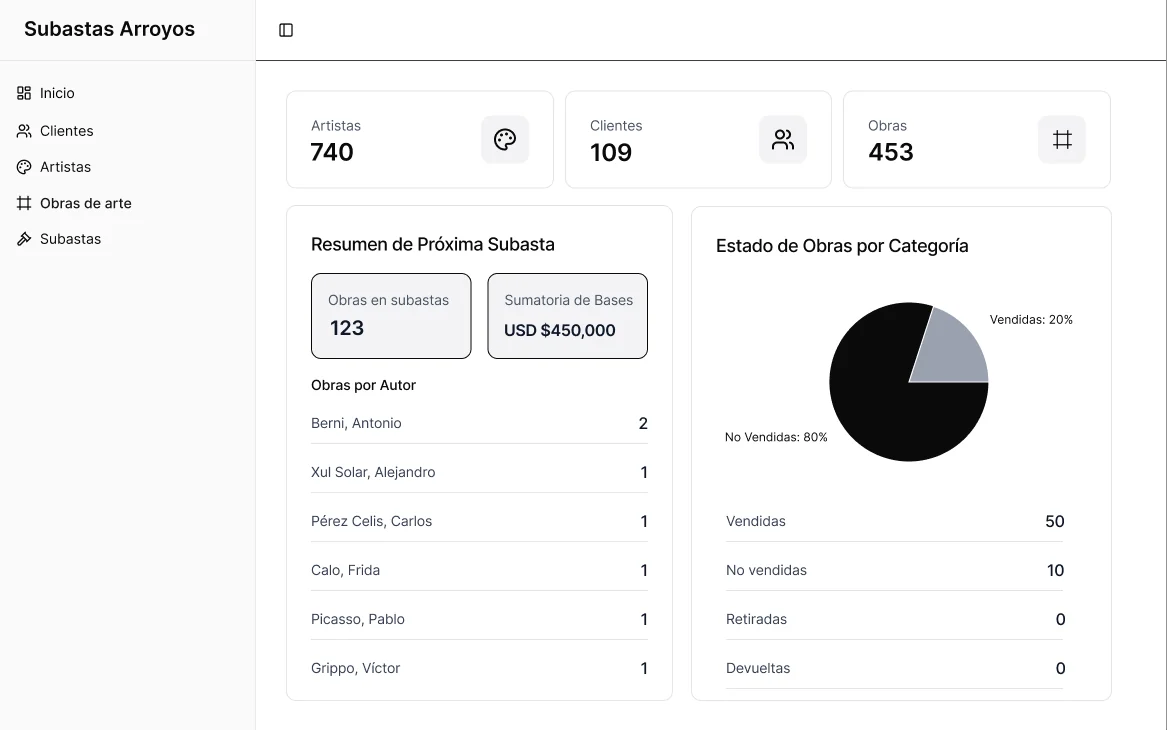Click the 123 obras en subastas value
The image size is (1167, 730).
pyautogui.click(x=347, y=328)
